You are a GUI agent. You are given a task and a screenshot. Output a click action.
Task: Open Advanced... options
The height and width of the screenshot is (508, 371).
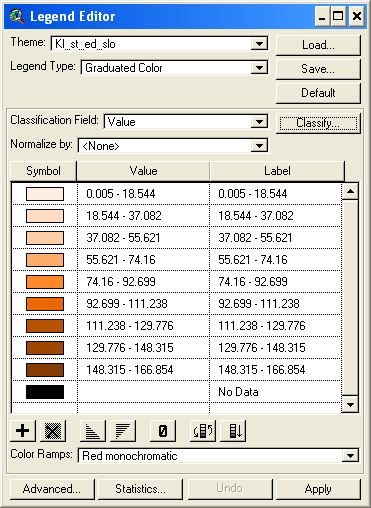52,489
